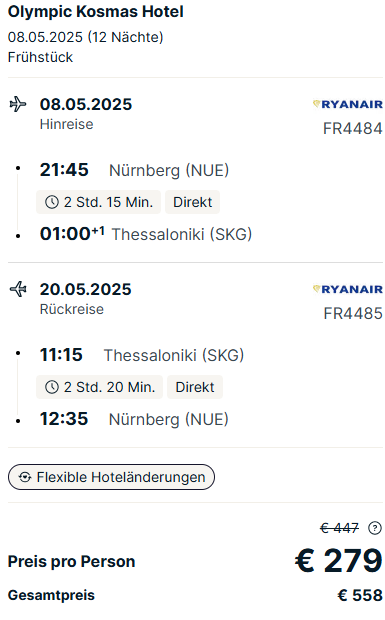385x620 pixels.
Task: Click the 01:00 +1 arrival time at Thessaloniki
Action: pyautogui.click(x=72, y=233)
